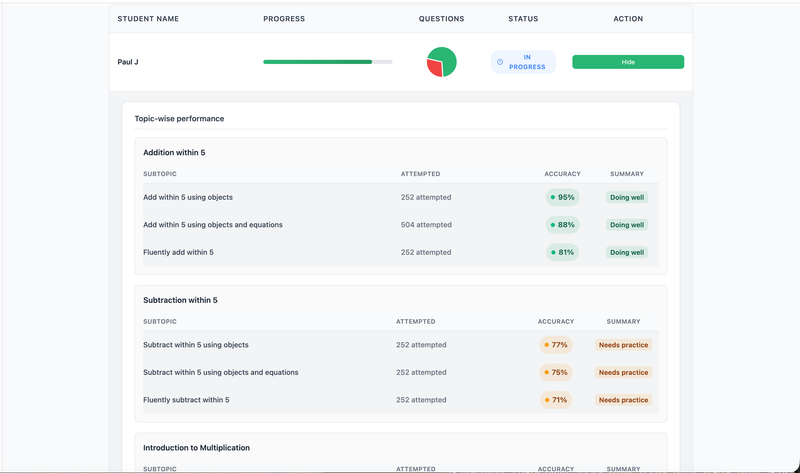This screenshot has height=473, width=800.
Task: Click the Hide button for Paul J
Action: (x=628, y=62)
